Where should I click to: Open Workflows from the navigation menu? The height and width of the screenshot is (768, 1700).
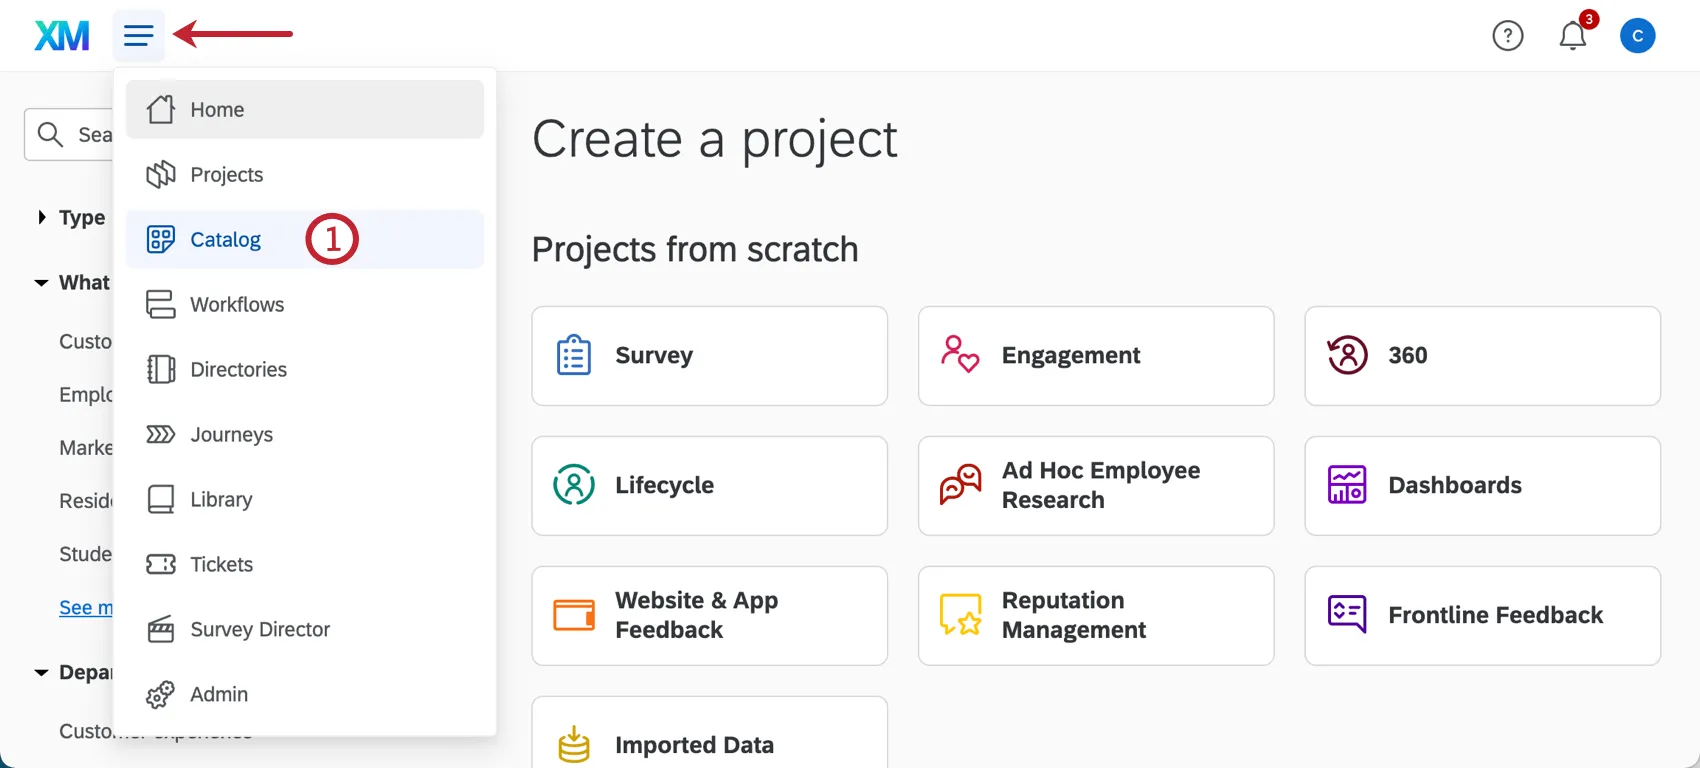(236, 305)
